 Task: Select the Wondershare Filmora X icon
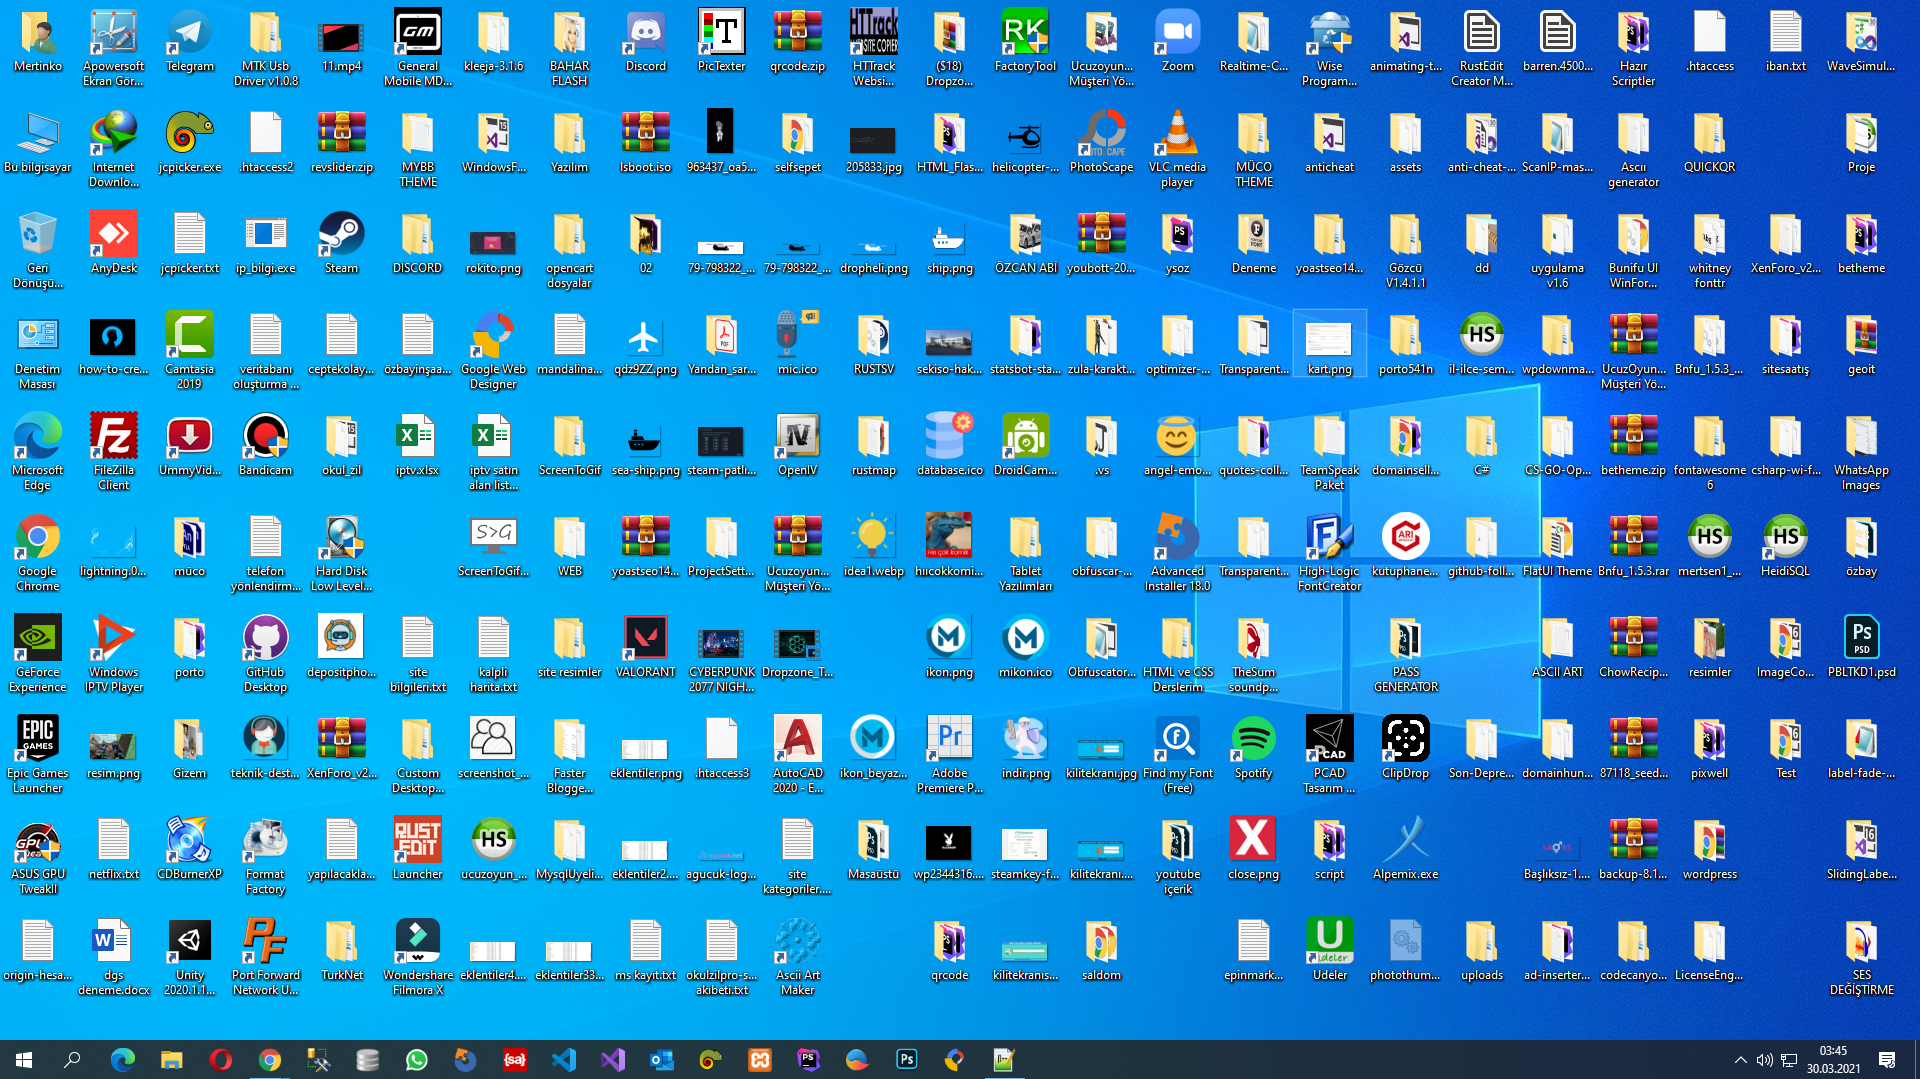coord(418,958)
